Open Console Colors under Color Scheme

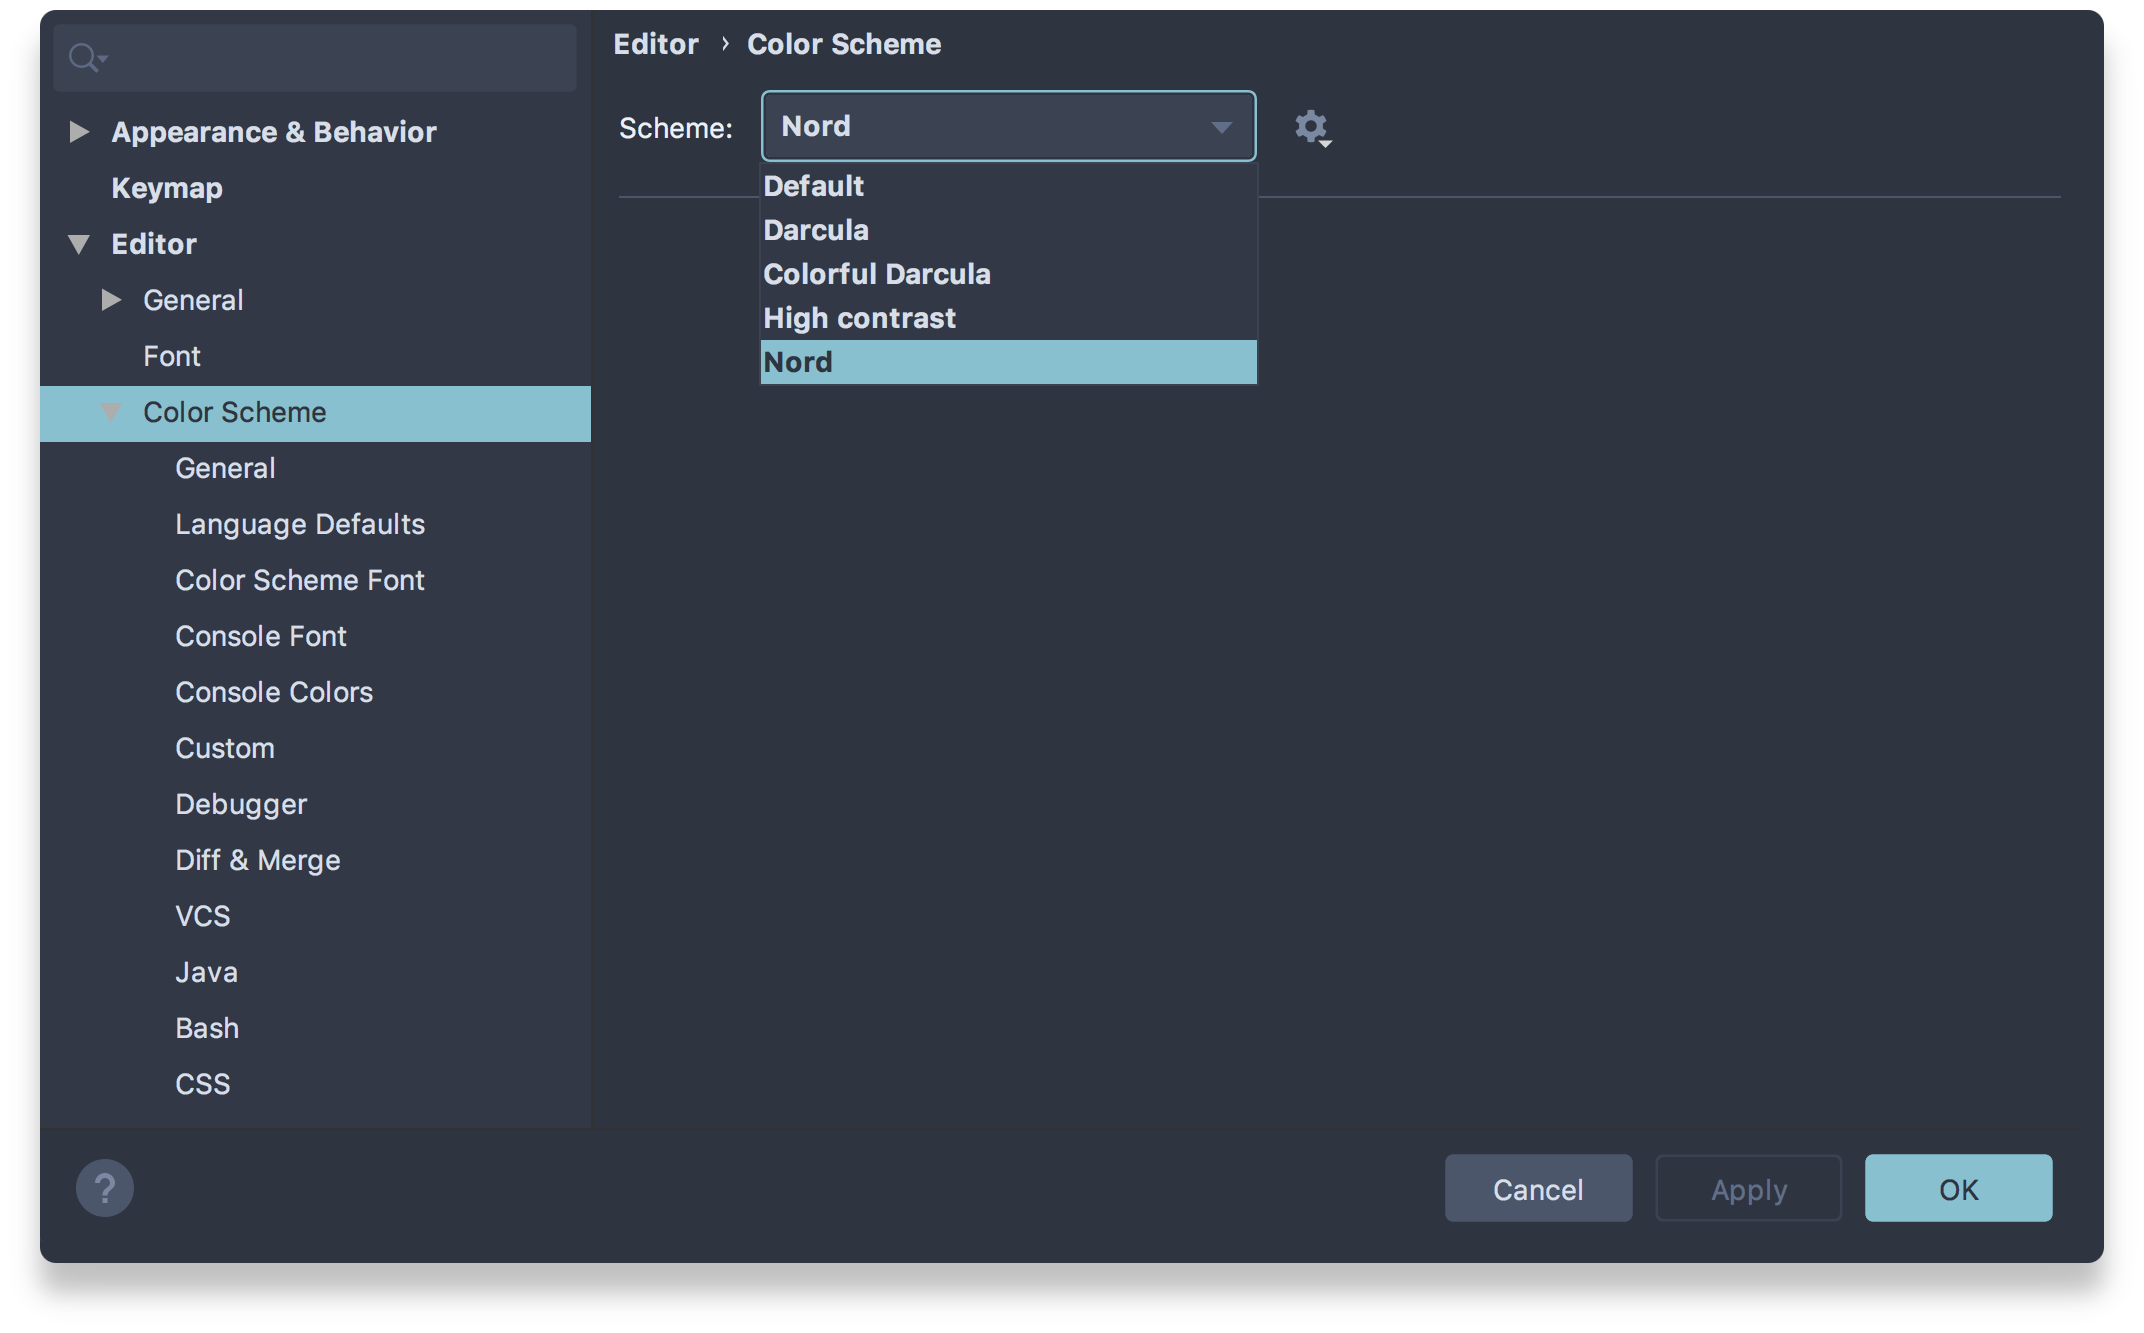(x=274, y=692)
